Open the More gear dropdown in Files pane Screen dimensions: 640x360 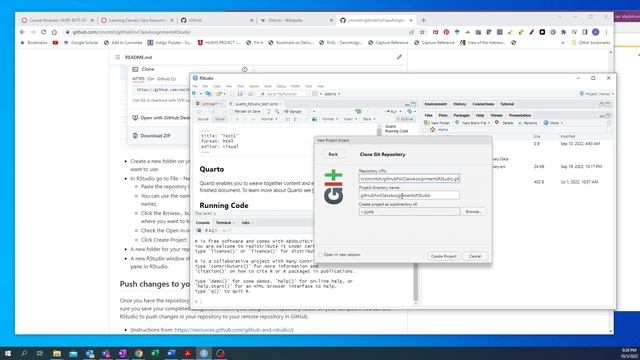(x=553, y=123)
